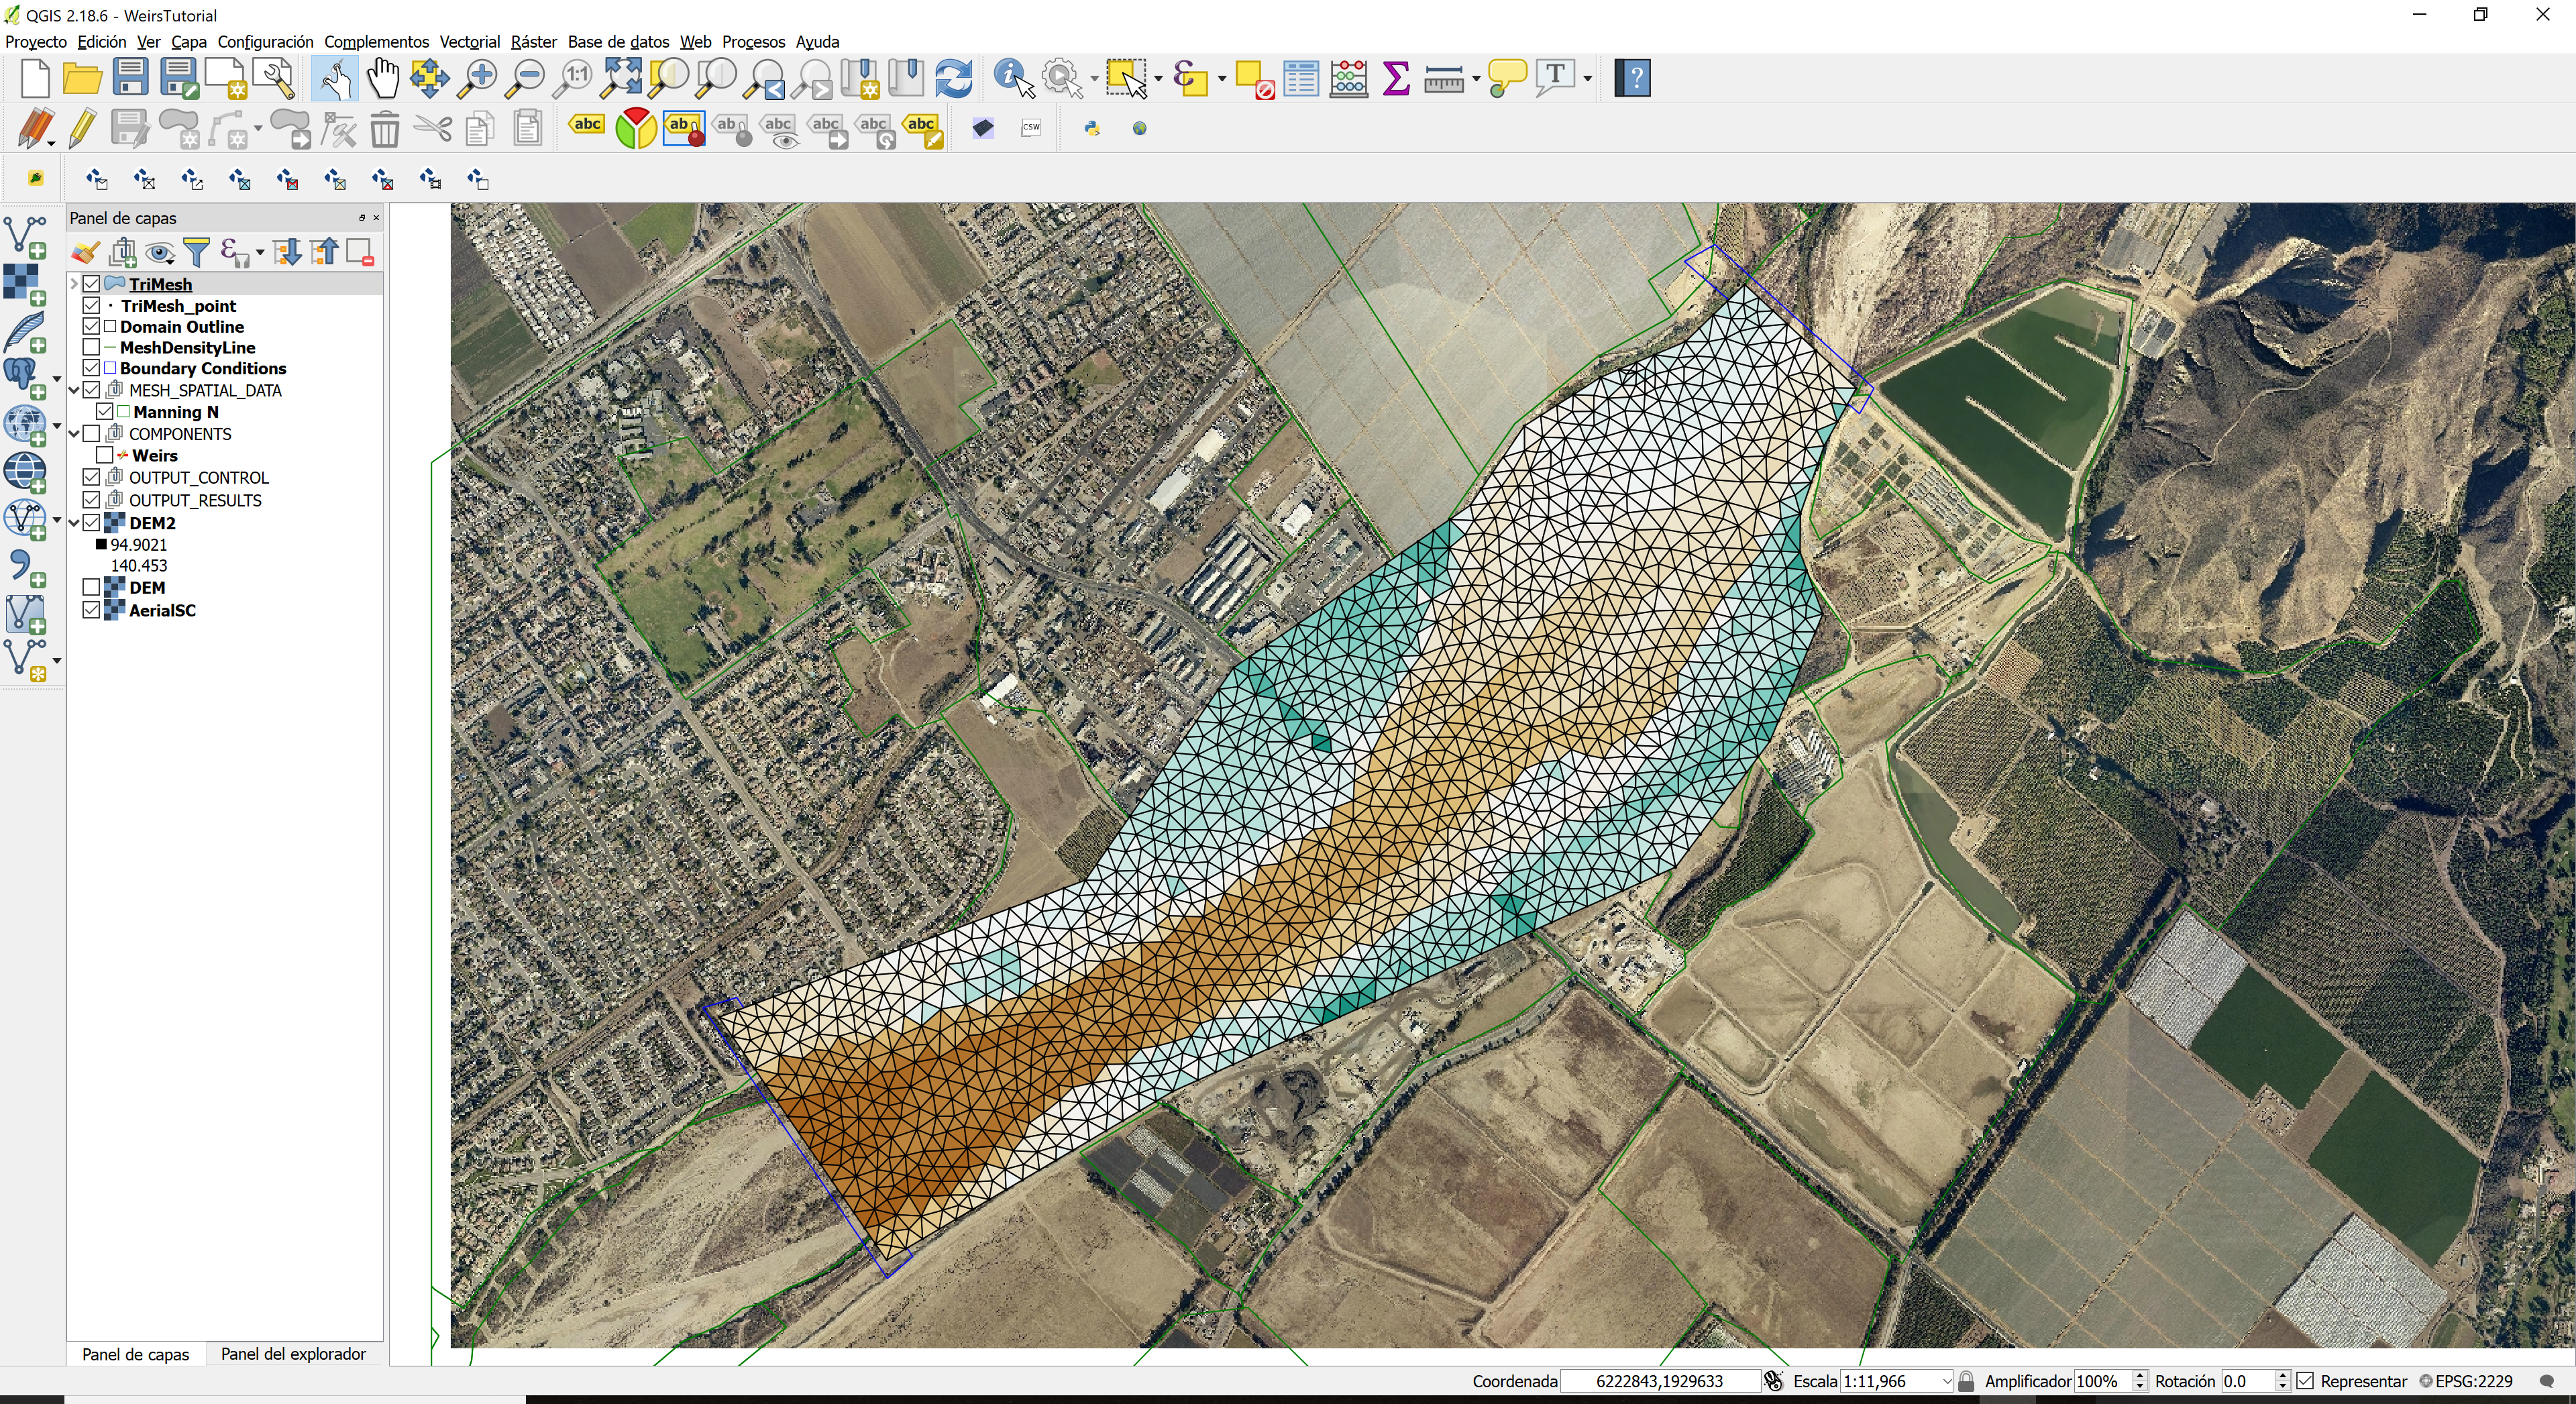Collapse the DEM2 layer legend
Viewport: 2576px width, 1404px height.
pos(74,523)
